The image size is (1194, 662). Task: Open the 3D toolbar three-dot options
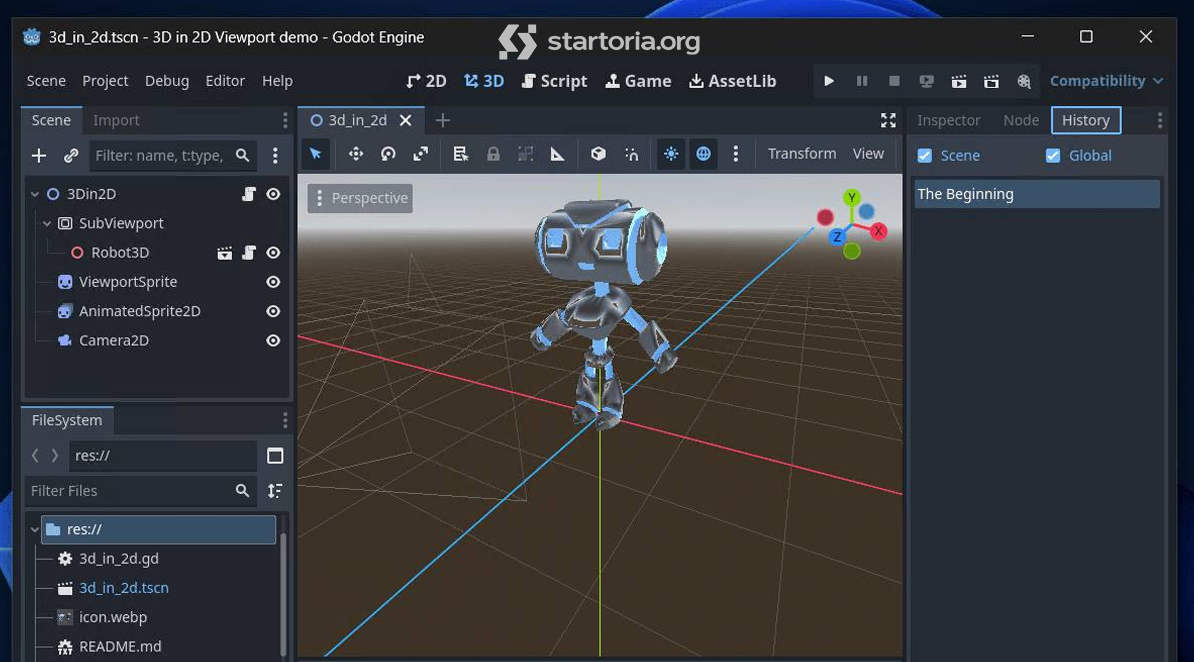point(736,154)
